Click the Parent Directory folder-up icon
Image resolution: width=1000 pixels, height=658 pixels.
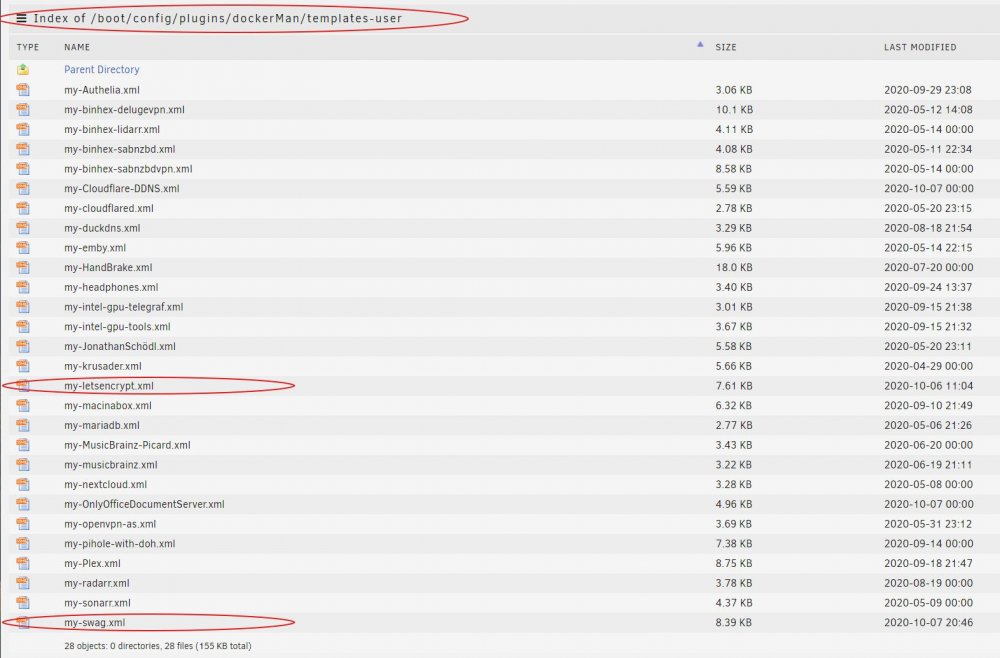click(x=23, y=69)
